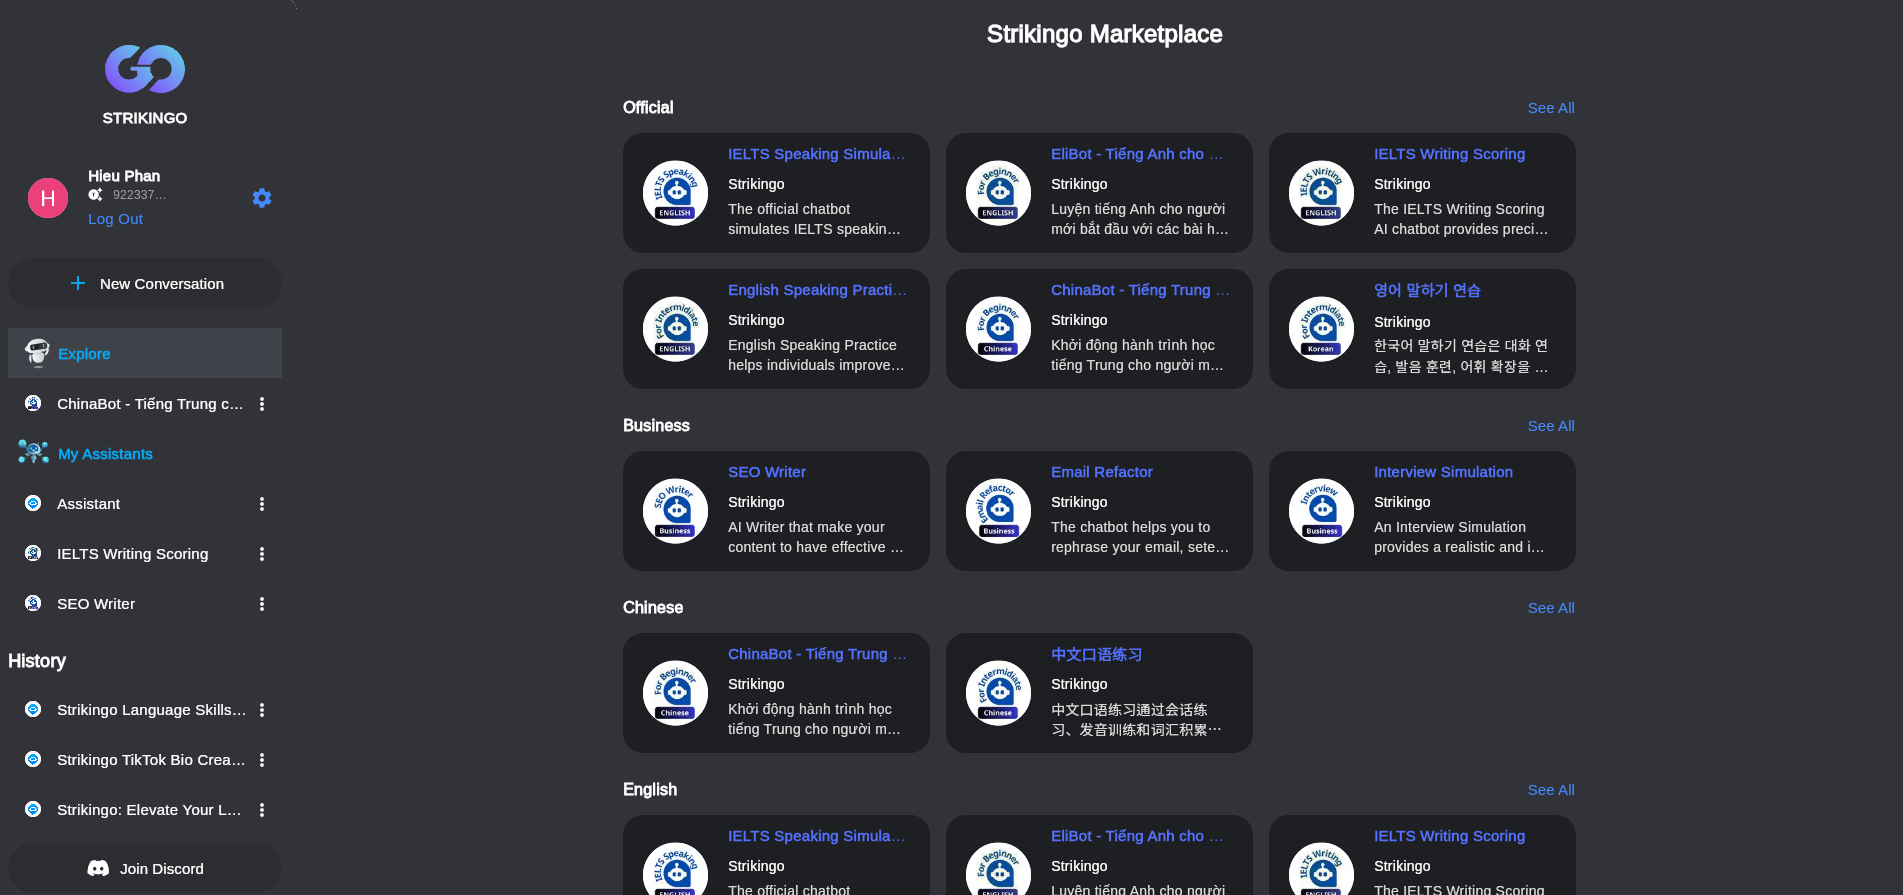Click the Strikingo Marketplace heading

pyautogui.click(x=1104, y=34)
